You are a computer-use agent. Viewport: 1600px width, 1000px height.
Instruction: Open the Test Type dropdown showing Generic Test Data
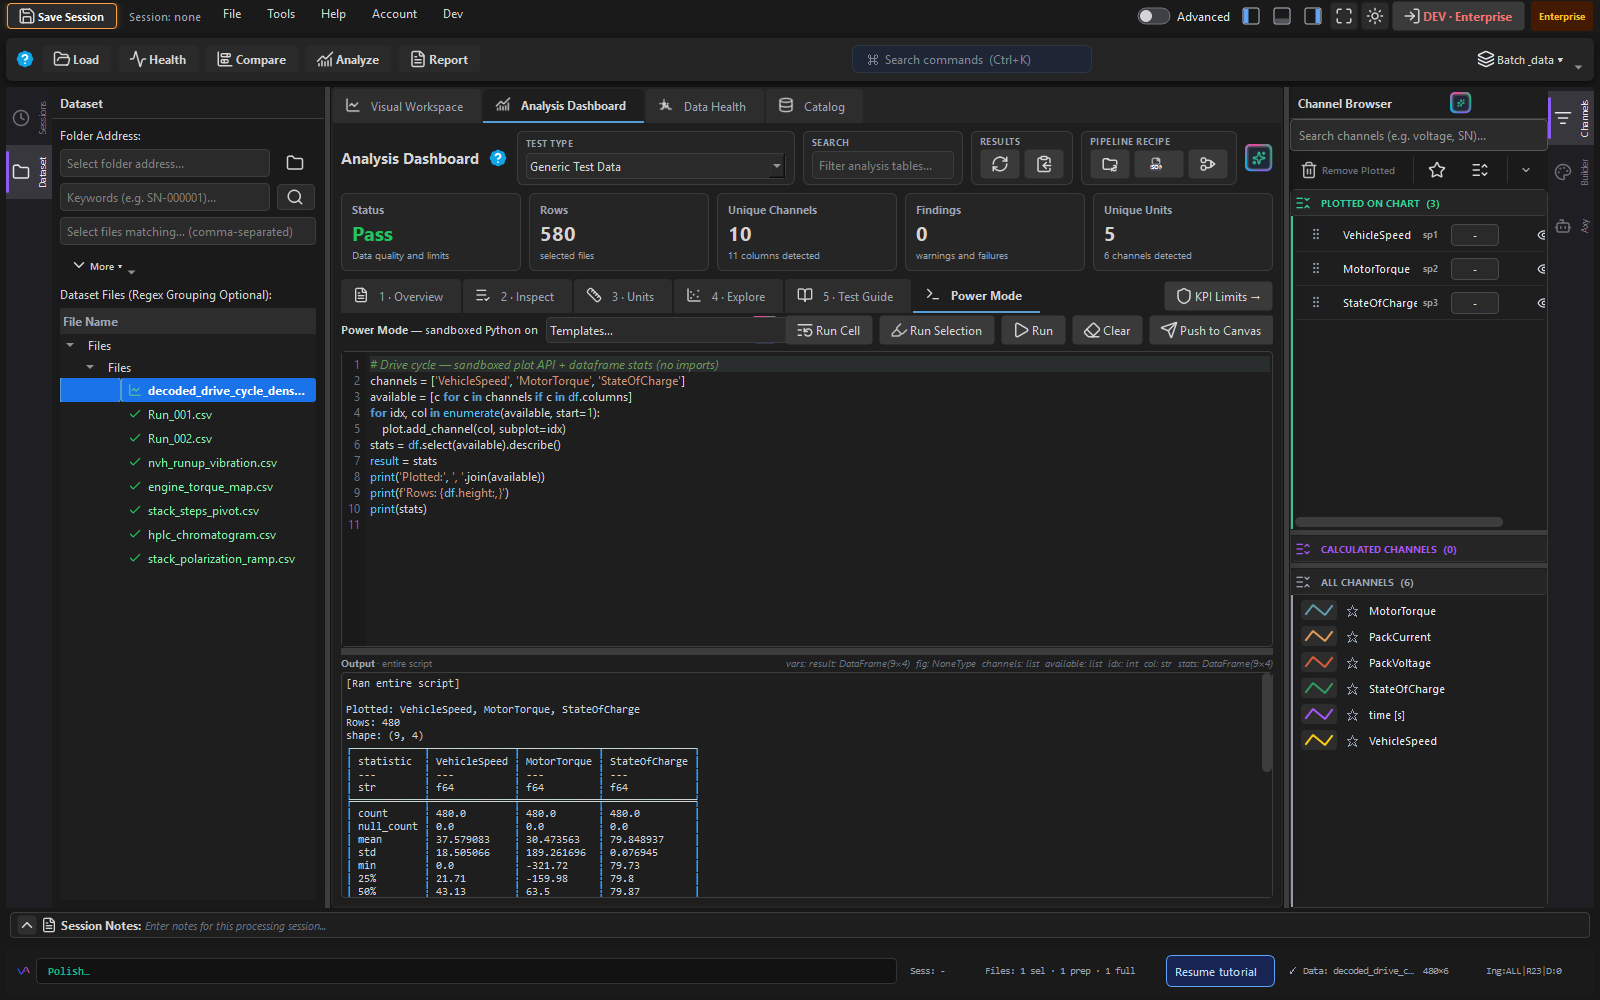click(655, 166)
